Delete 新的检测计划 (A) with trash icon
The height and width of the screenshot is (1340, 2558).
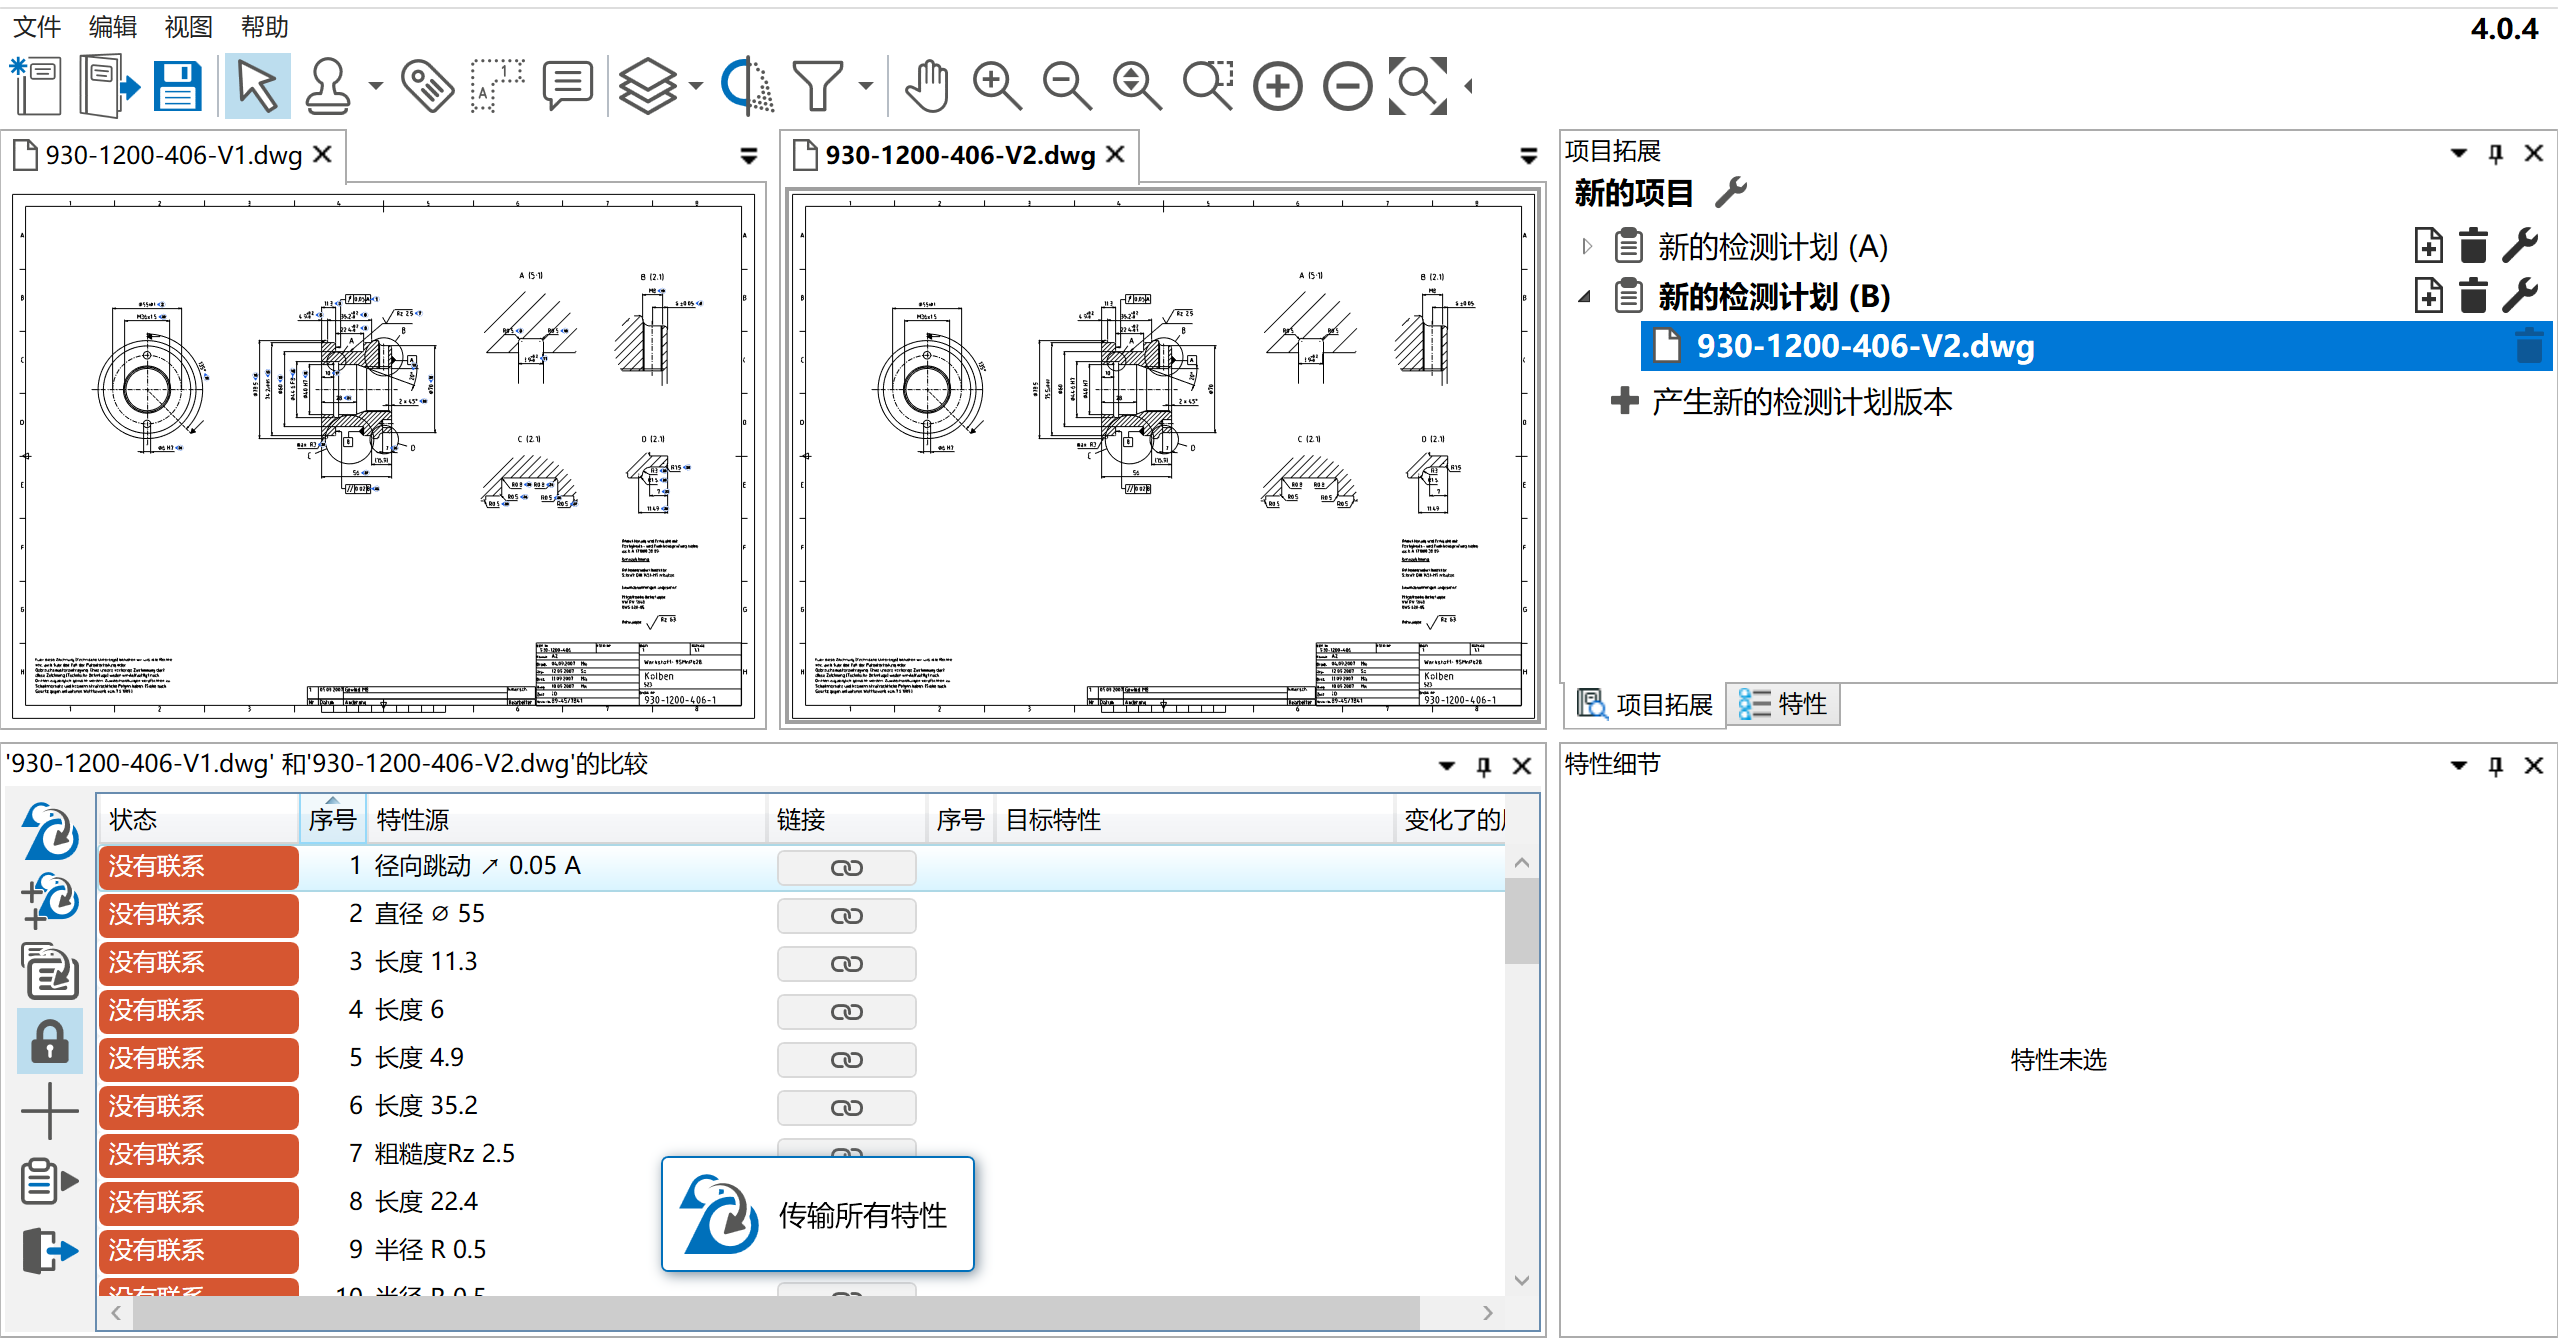coord(2472,246)
